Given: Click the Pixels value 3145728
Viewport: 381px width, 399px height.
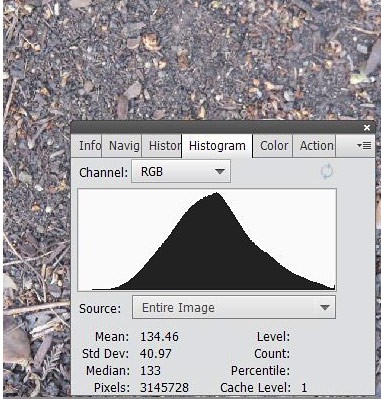Looking at the screenshot, I should (164, 388).
